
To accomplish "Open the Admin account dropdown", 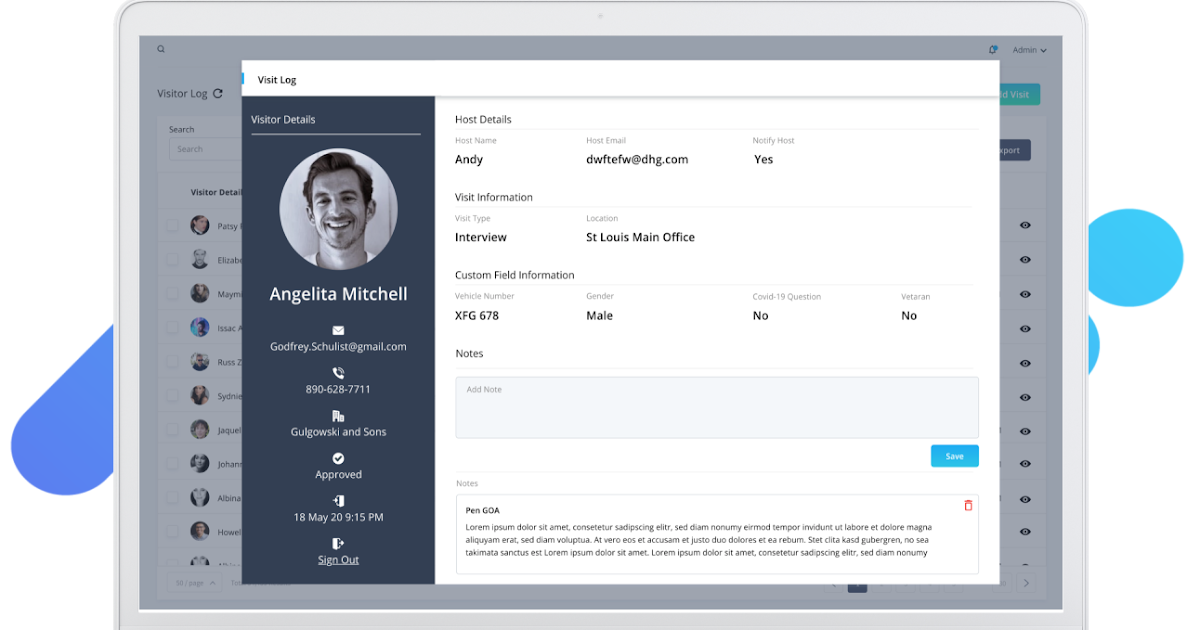I will (x=1027, y=49).
